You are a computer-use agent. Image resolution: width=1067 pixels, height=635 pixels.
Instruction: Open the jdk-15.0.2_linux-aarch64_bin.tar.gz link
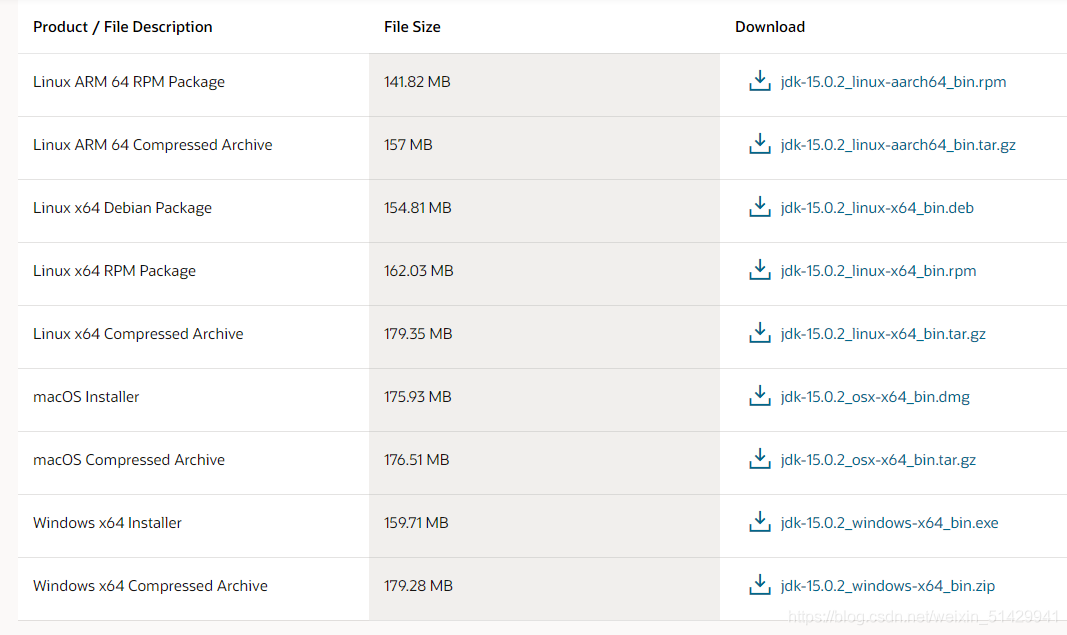coord(898,145)
